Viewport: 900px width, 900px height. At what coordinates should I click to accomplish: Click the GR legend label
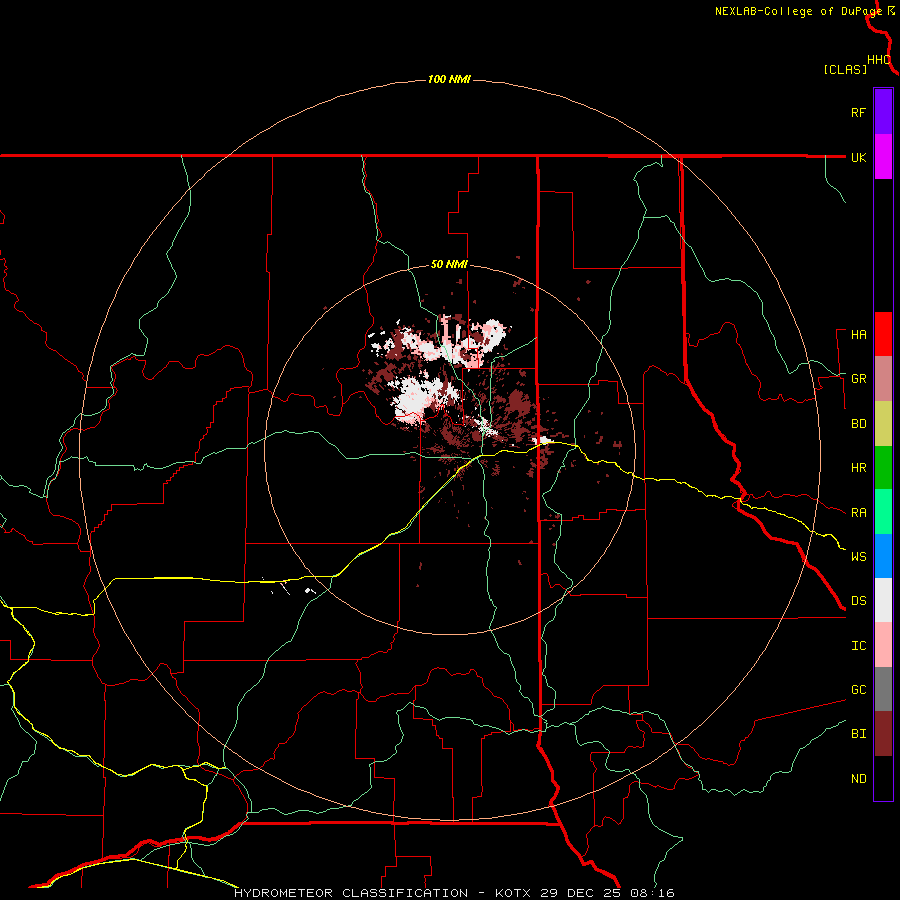tap(858, 379)
